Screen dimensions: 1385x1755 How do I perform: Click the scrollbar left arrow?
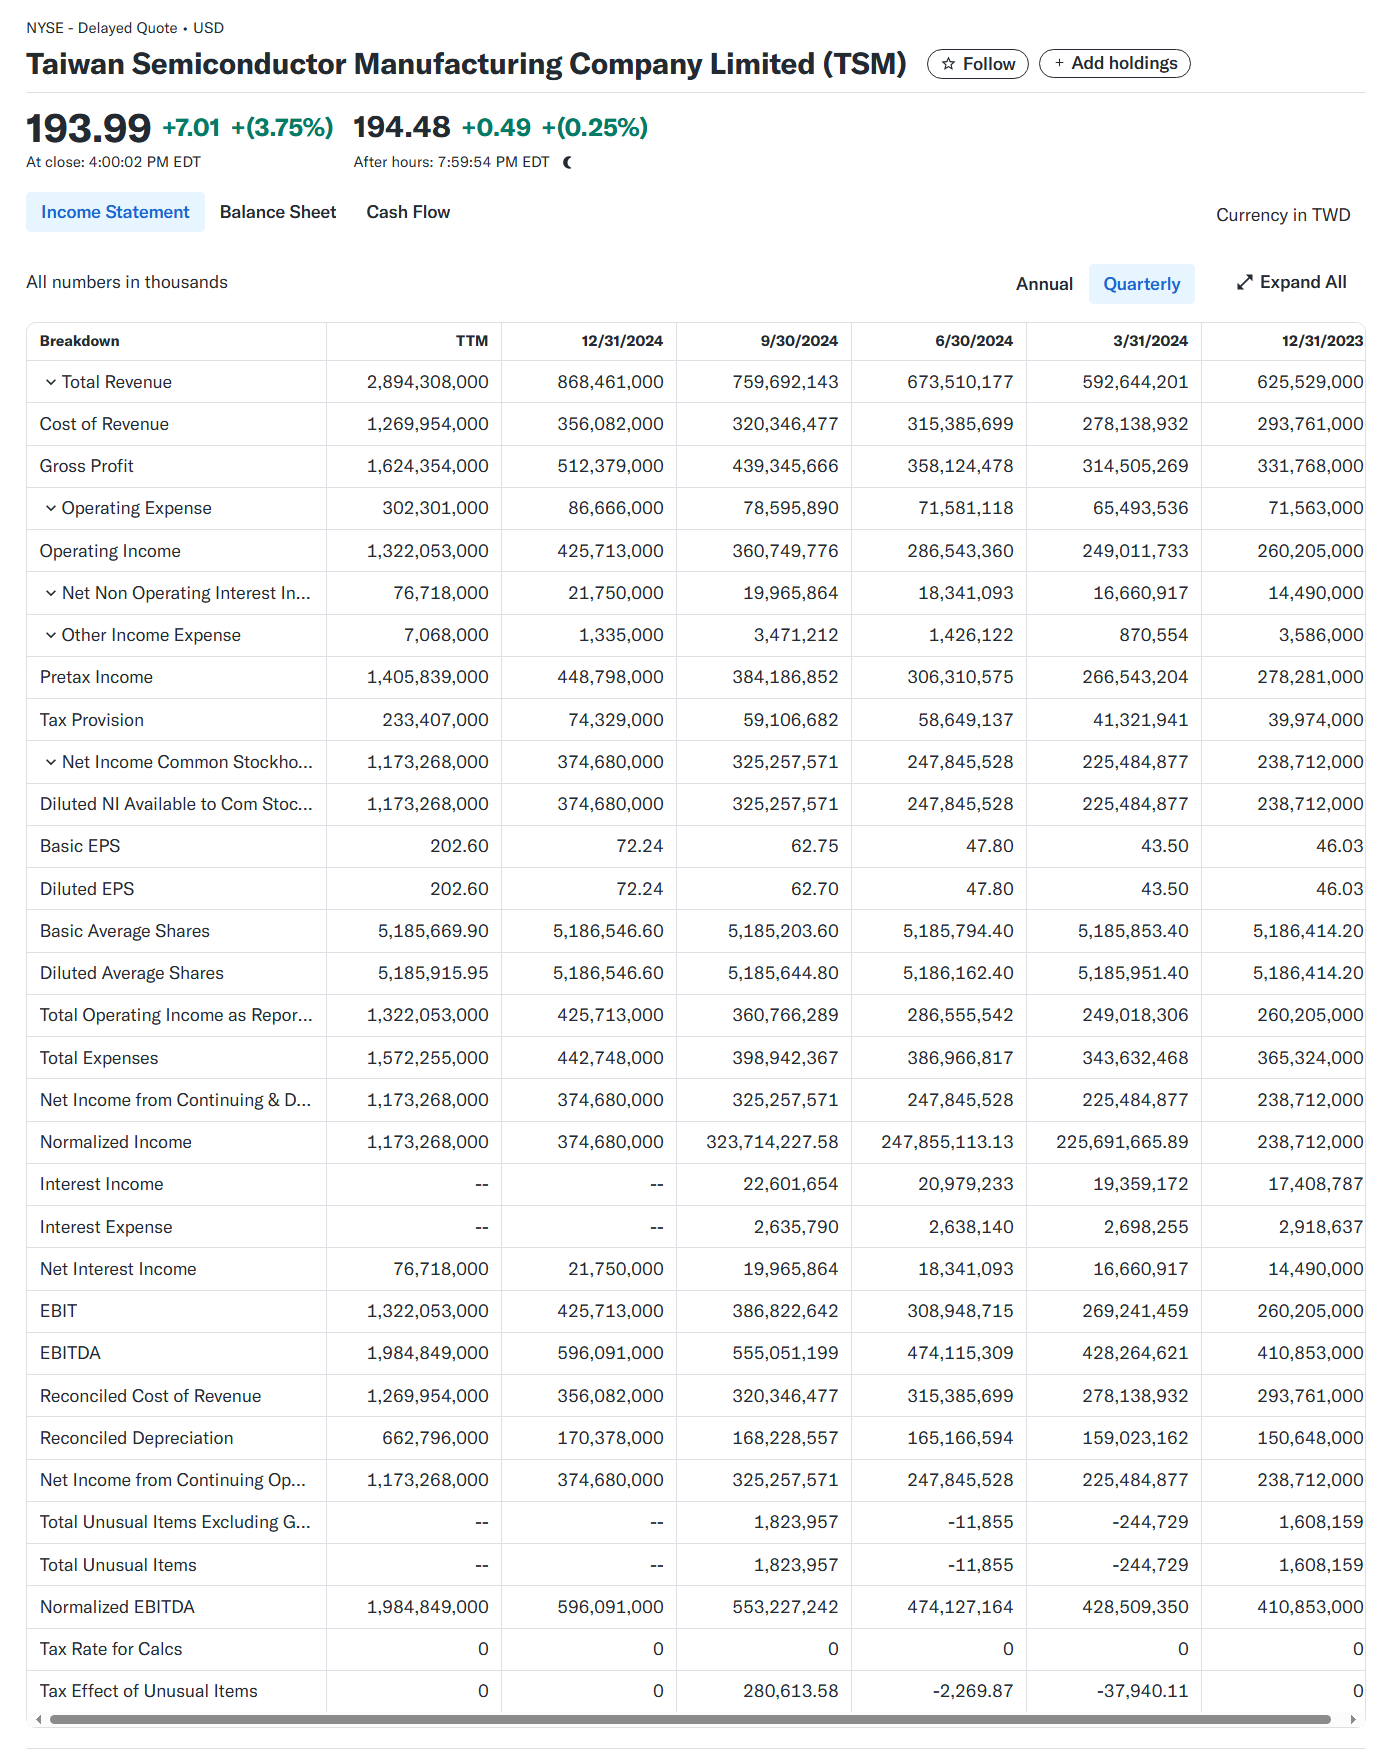(38, 1720)
